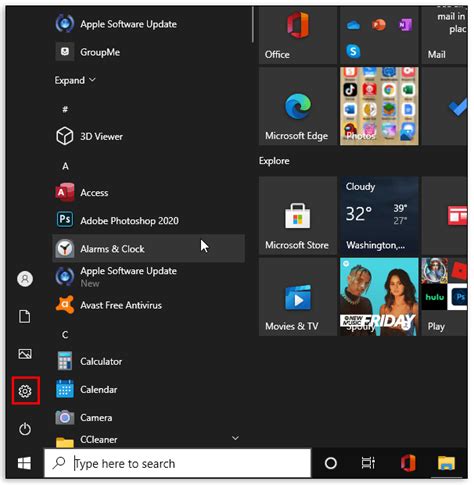The height and width of the screenshot is (485, 474).
Task: Open the Microsoft Store tile
Action: point(298,216)
